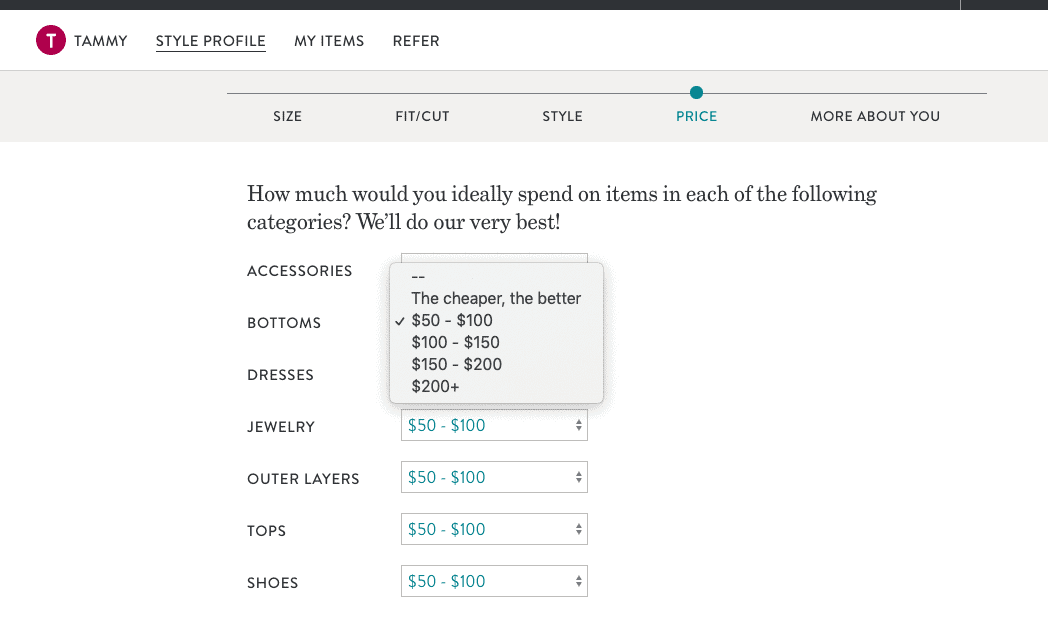Open the Tops price dropdown
This screenshot has width=1048, height=623.
(x=494, y=529)
